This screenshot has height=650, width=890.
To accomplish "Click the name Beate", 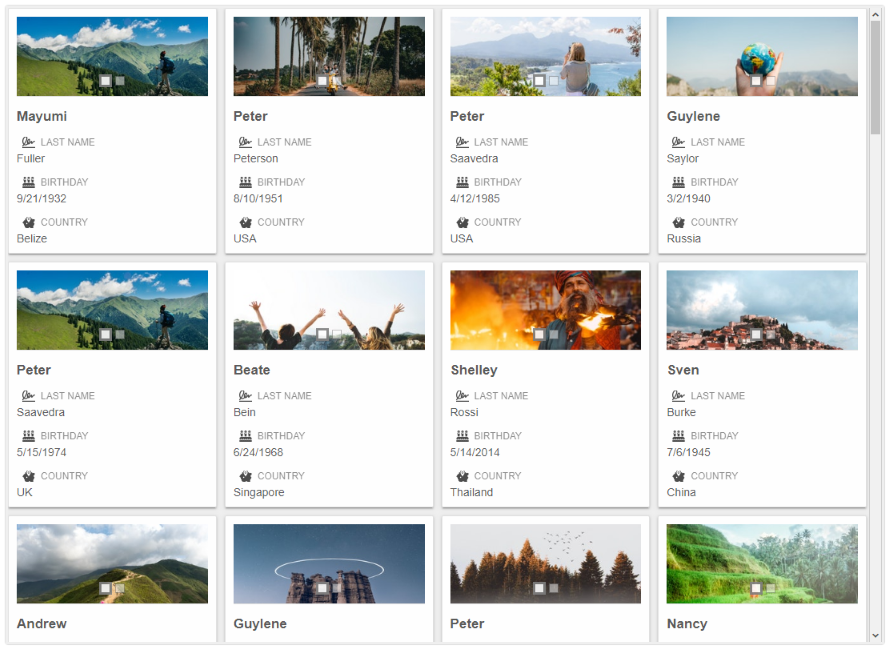I will pos(252,370).
